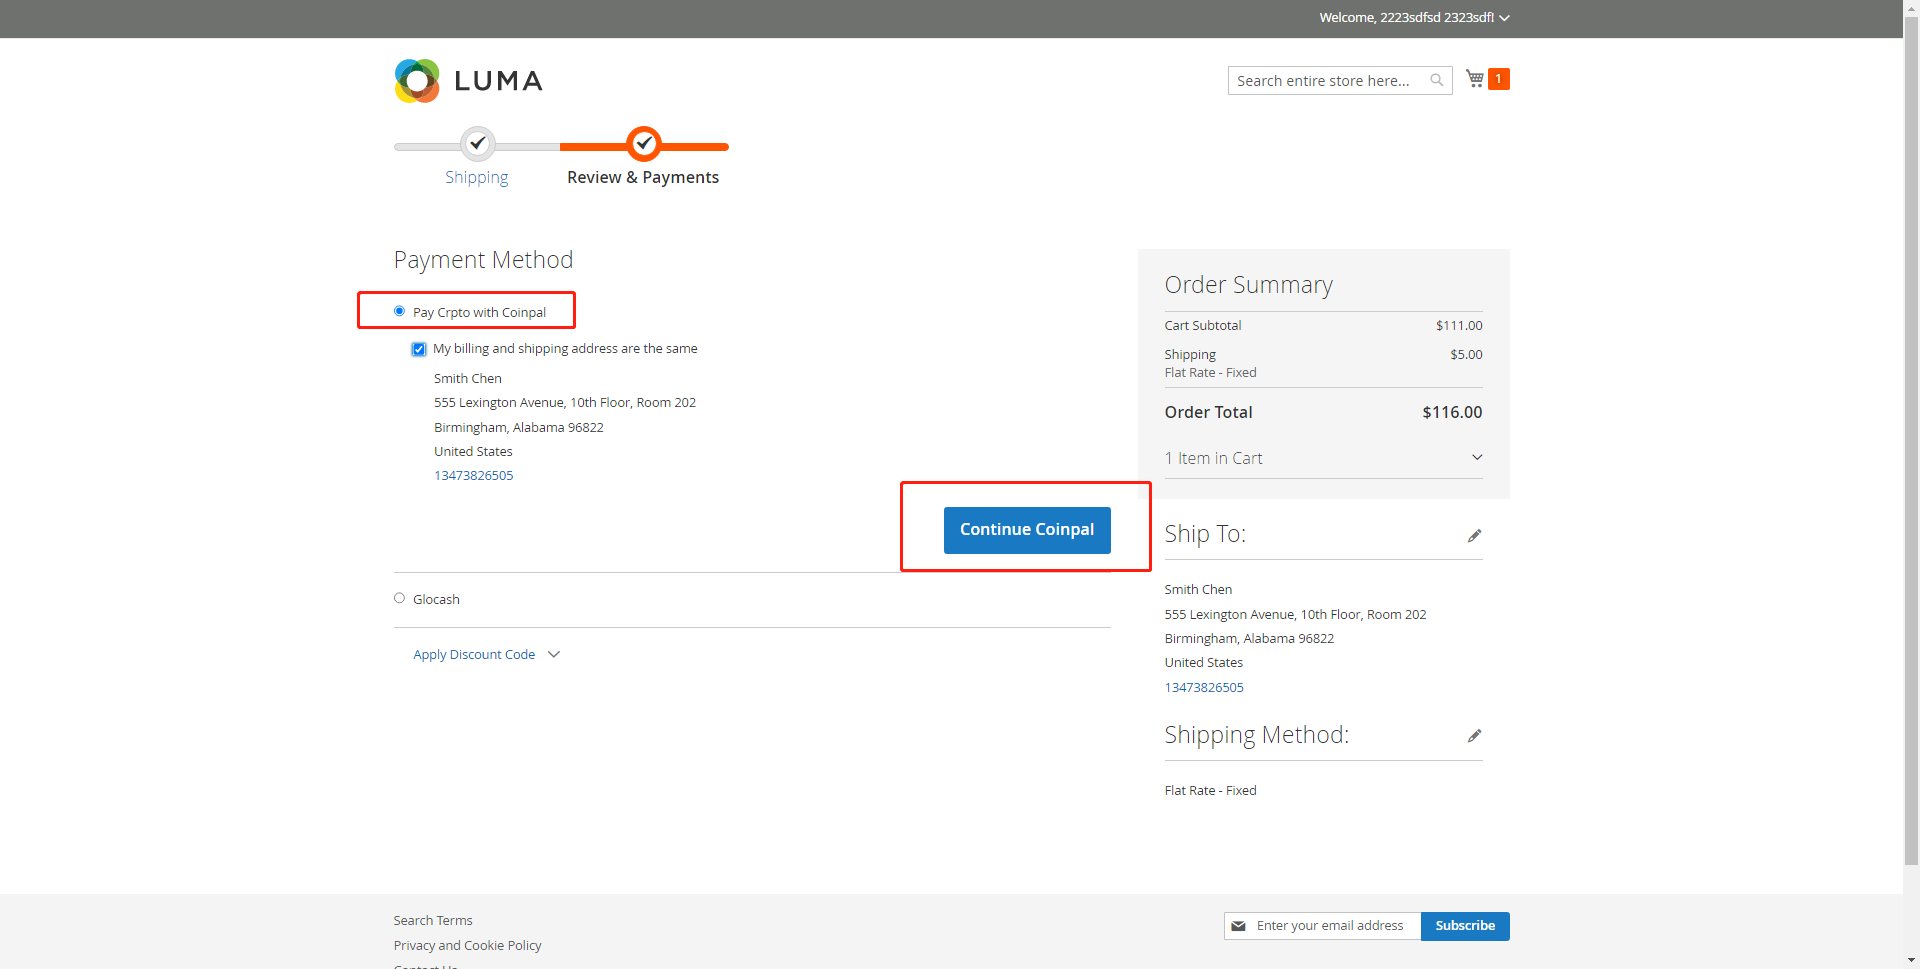Open the Search Terms link

pyautogui.click(x=433, y=921)
